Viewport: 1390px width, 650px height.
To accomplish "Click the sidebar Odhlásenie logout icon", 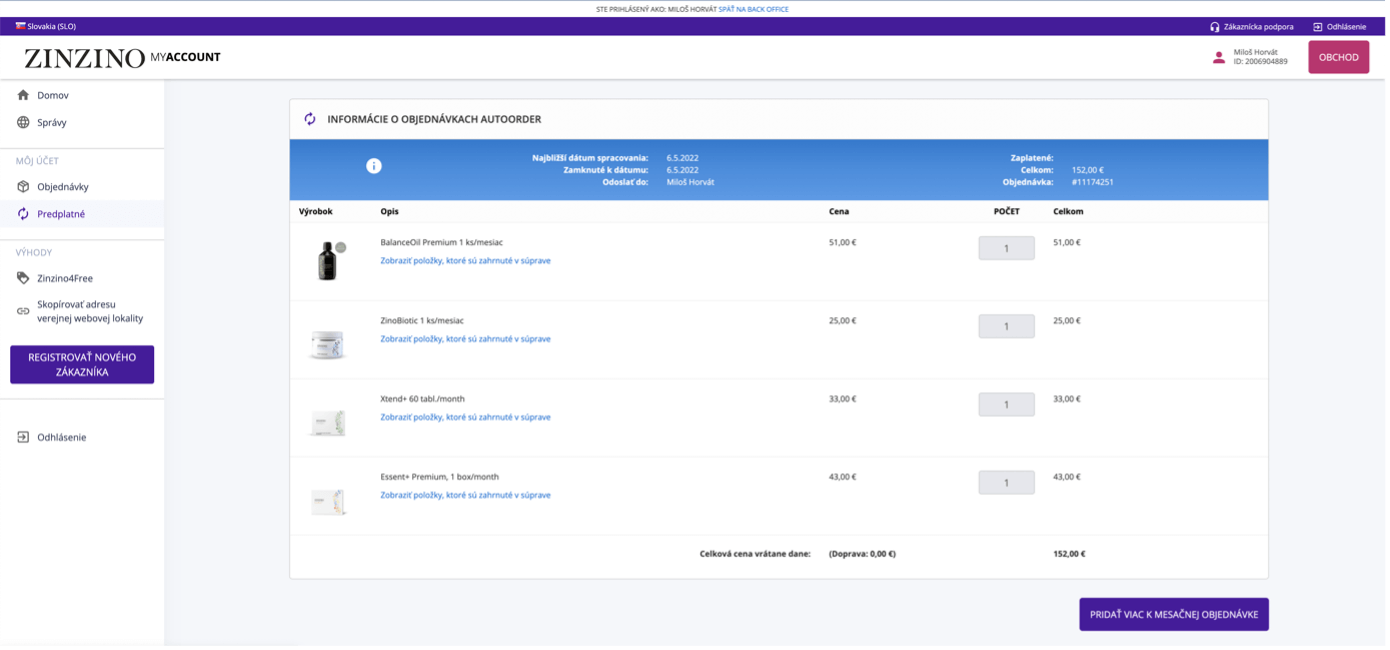I will click(23, 437).
